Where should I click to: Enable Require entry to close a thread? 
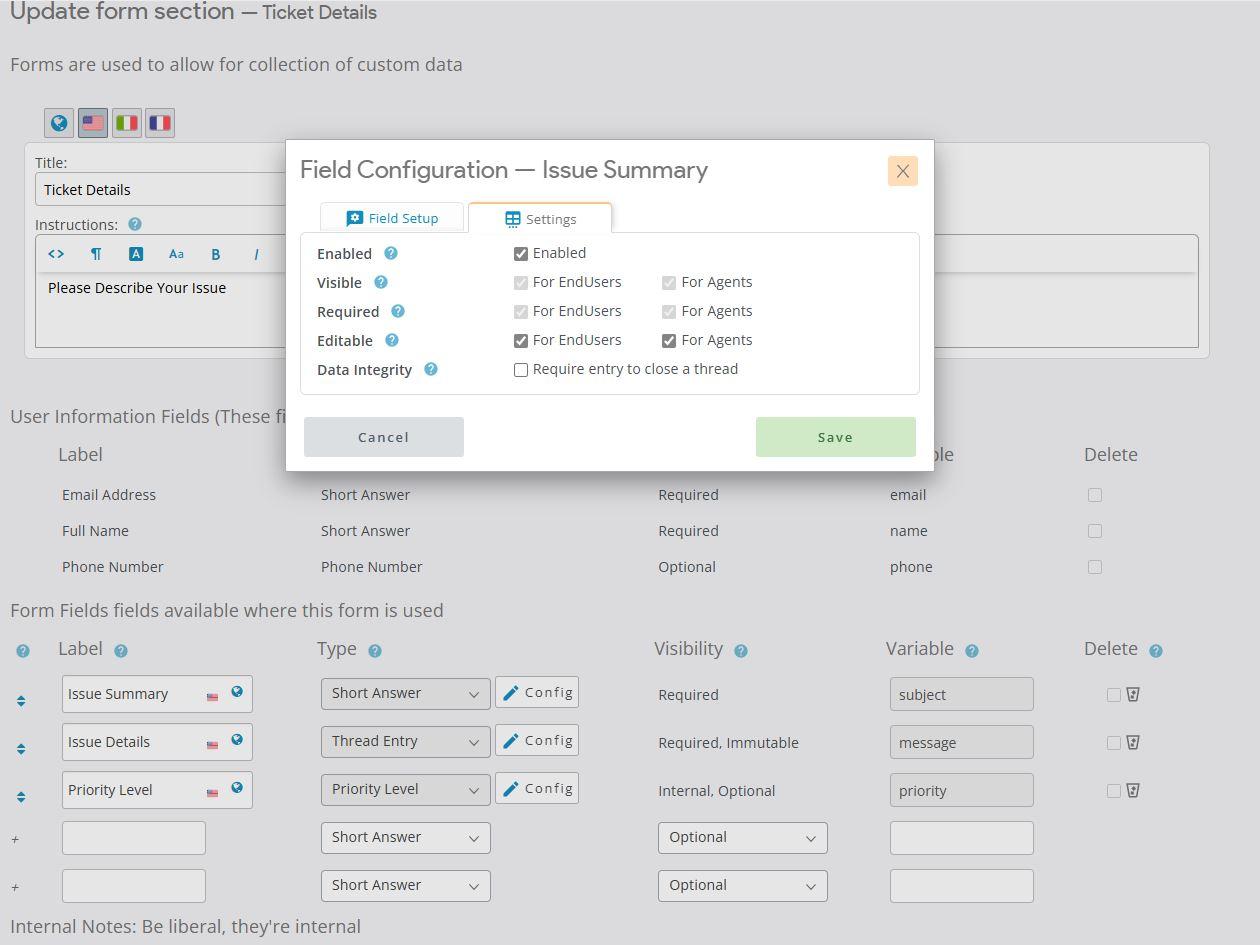point(521,370)
